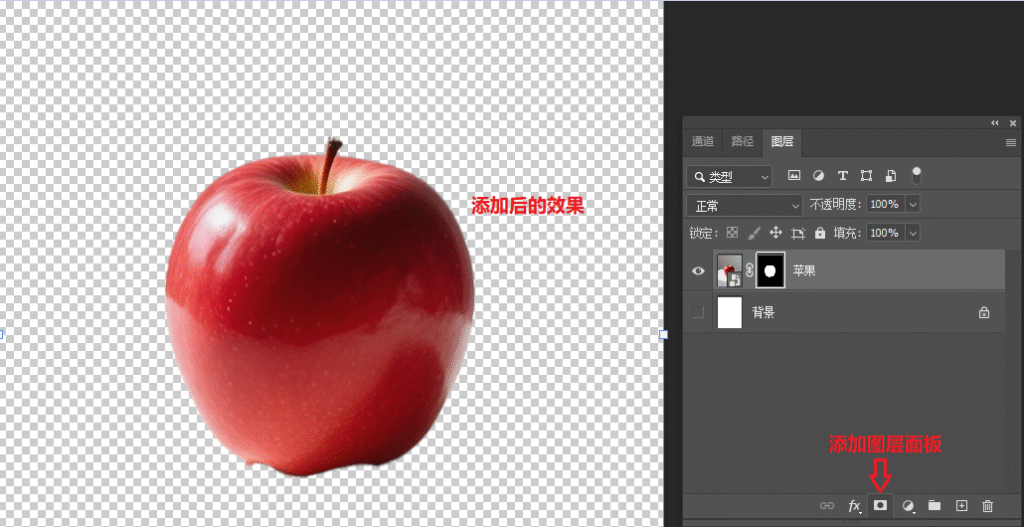Create a new adjustment layer via half-circle icon
The height and width of the screenshot is (527, 1024).
coord(908,506)
